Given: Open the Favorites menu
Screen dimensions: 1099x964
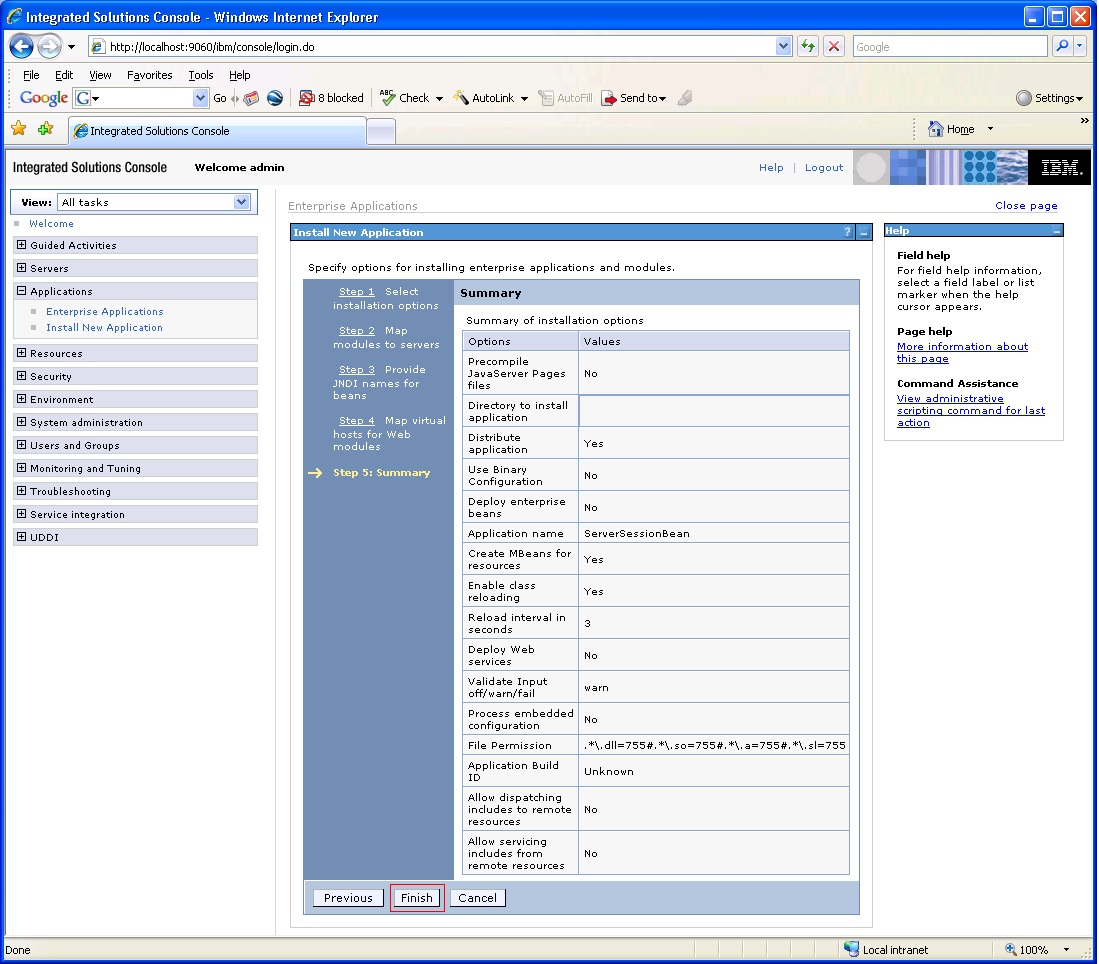Looking at the screenshot, I should click(x=149, y=75).
